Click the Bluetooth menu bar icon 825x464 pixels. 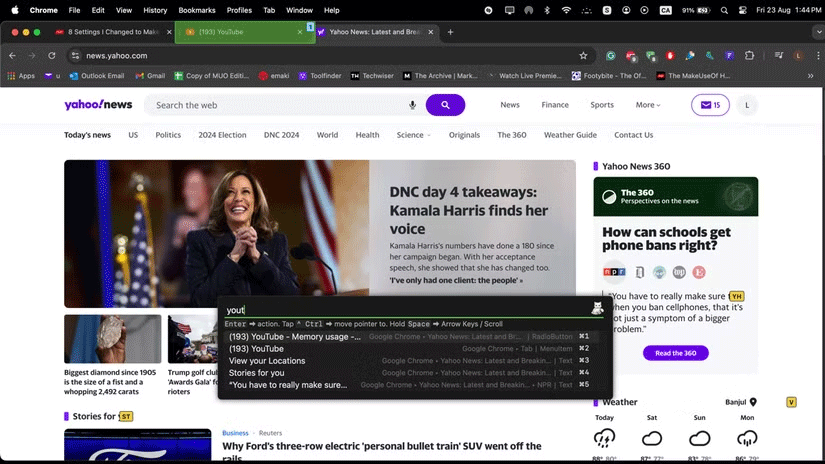tap(547, 10)
